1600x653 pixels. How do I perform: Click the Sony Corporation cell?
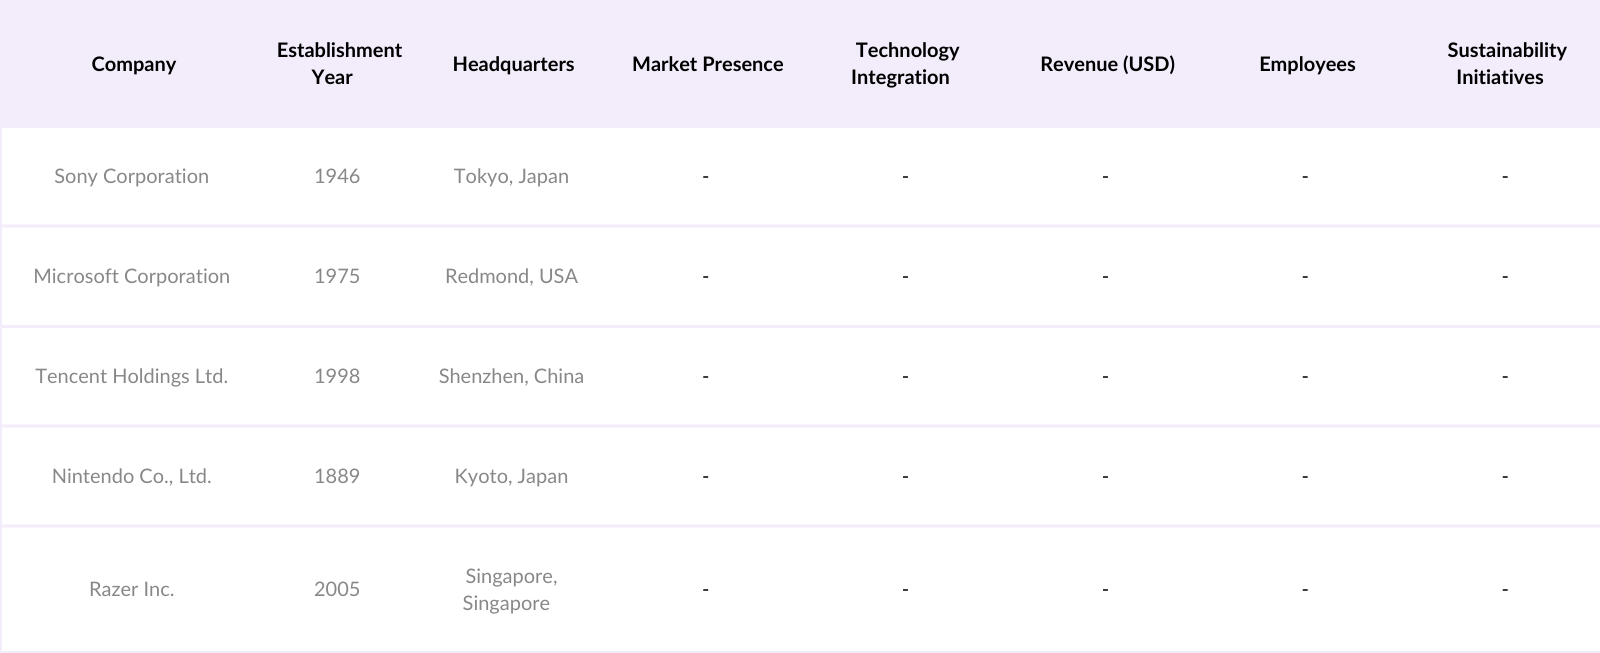(x=131, y=176)
